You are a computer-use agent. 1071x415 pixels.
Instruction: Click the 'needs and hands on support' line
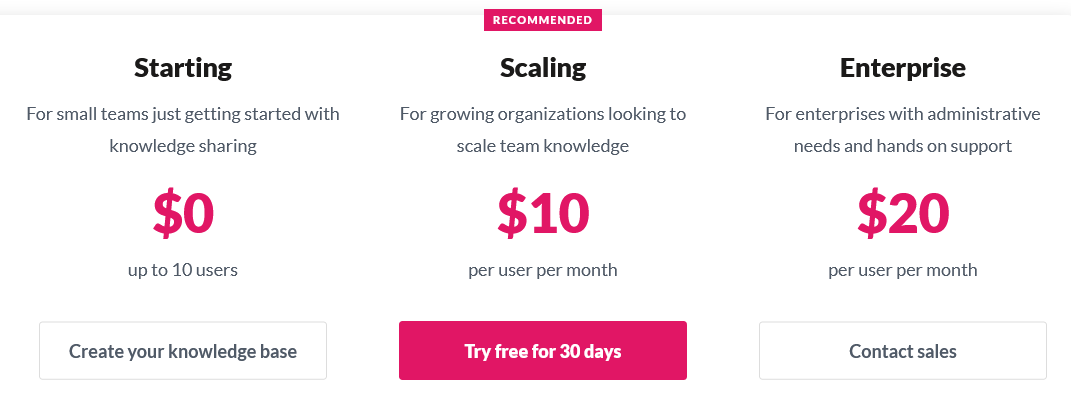click(903, 146)
